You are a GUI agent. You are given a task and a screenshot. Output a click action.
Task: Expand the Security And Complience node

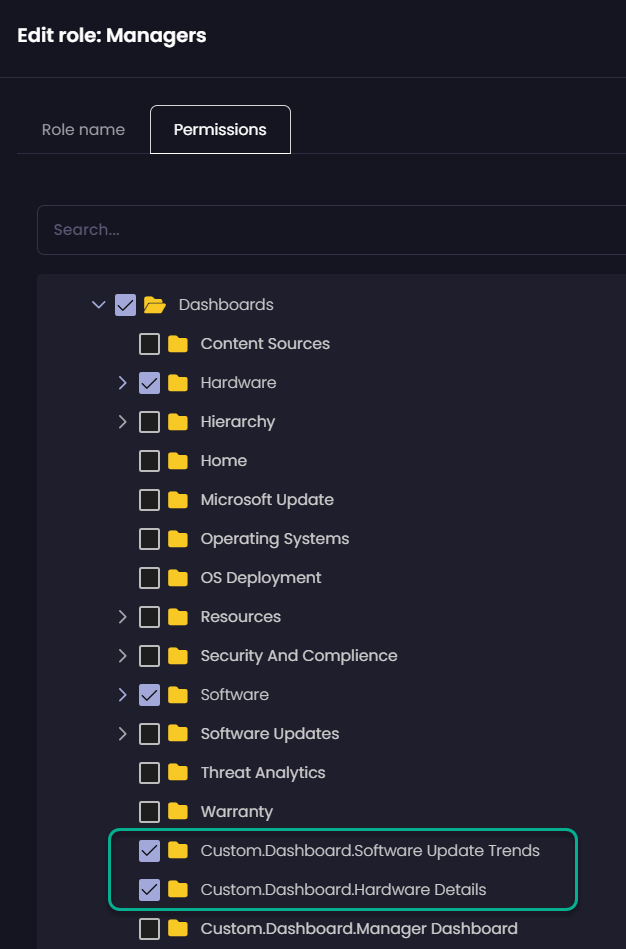click(122, 656)
